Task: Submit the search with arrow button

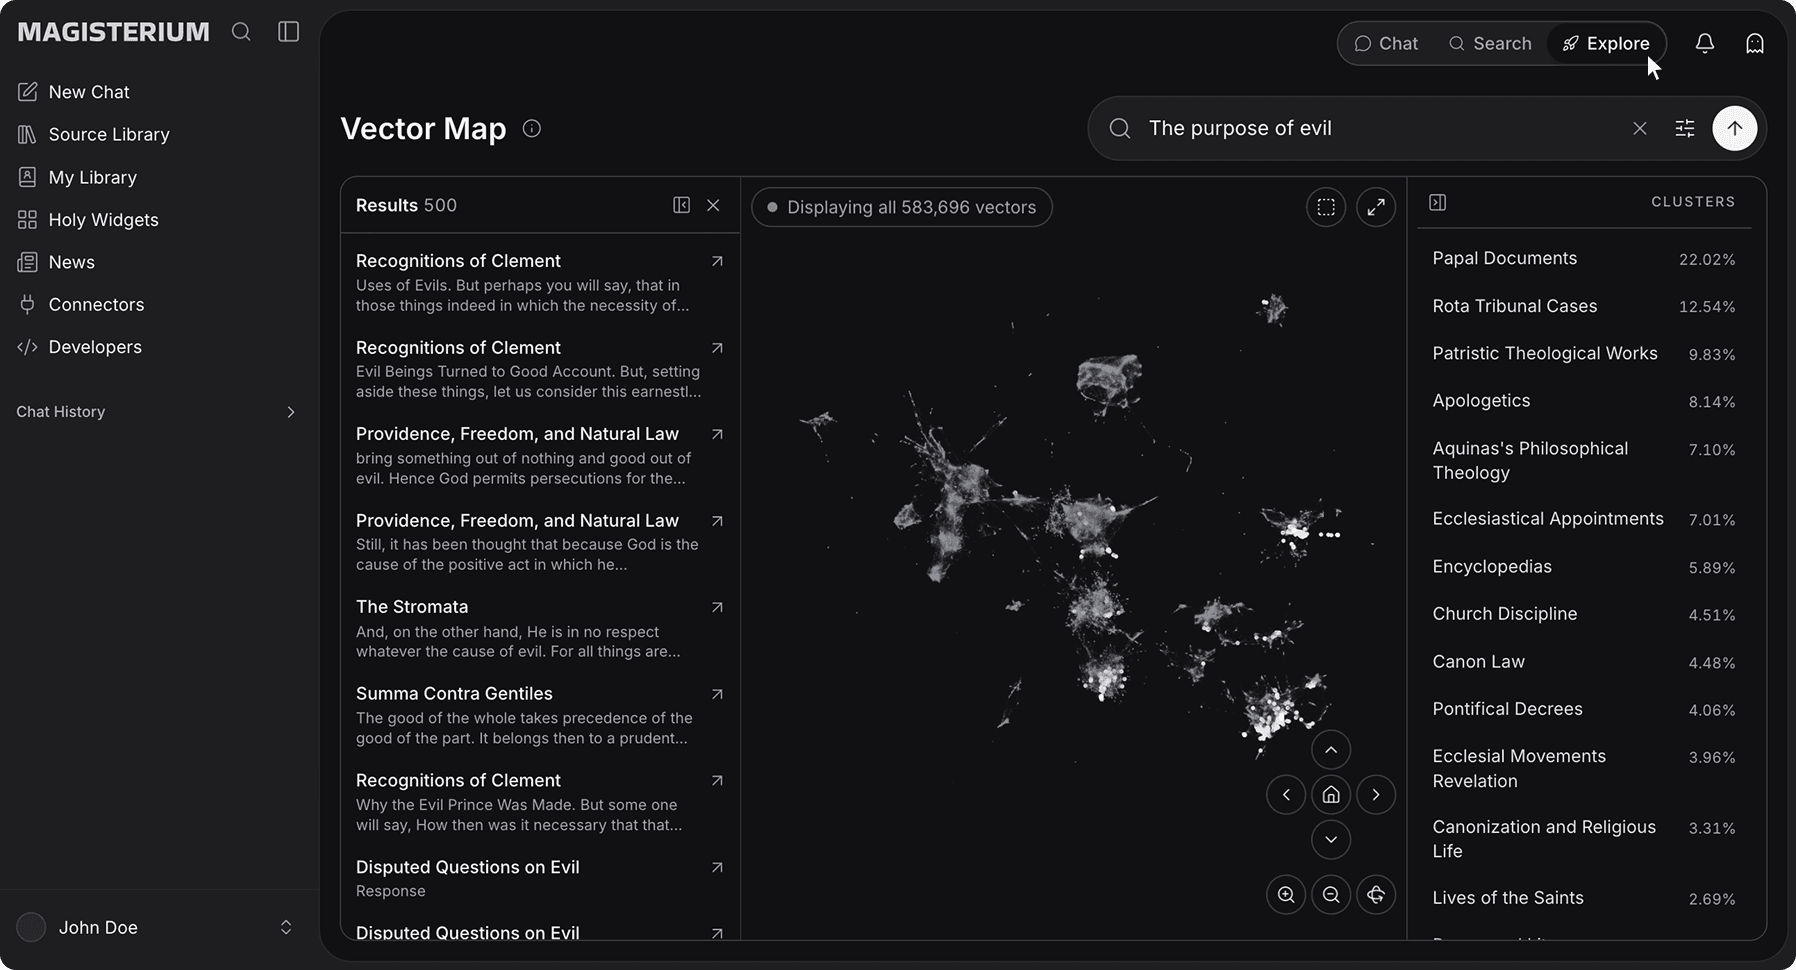Action: (1735, 128)
